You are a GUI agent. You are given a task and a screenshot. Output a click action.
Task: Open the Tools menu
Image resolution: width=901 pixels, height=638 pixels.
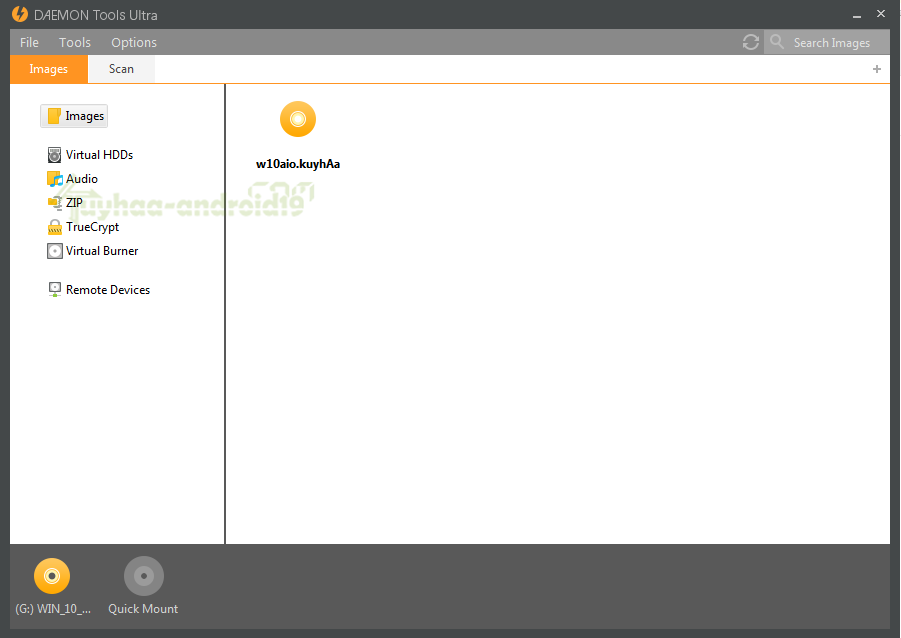(x=75, y=43)
